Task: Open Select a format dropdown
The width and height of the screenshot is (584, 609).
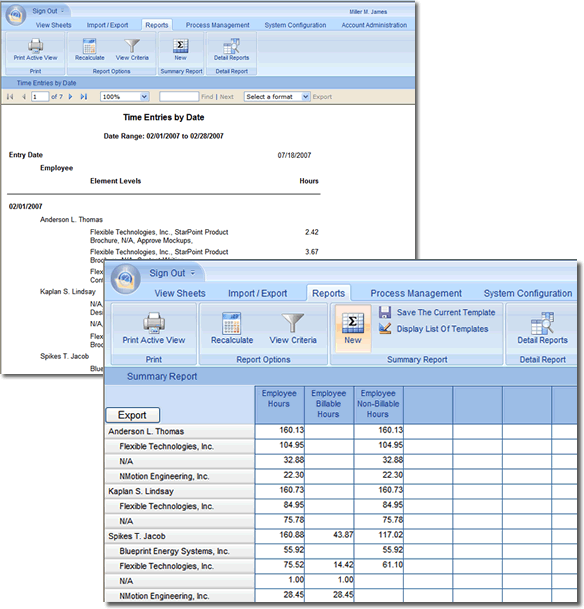Action: (306, 97)
